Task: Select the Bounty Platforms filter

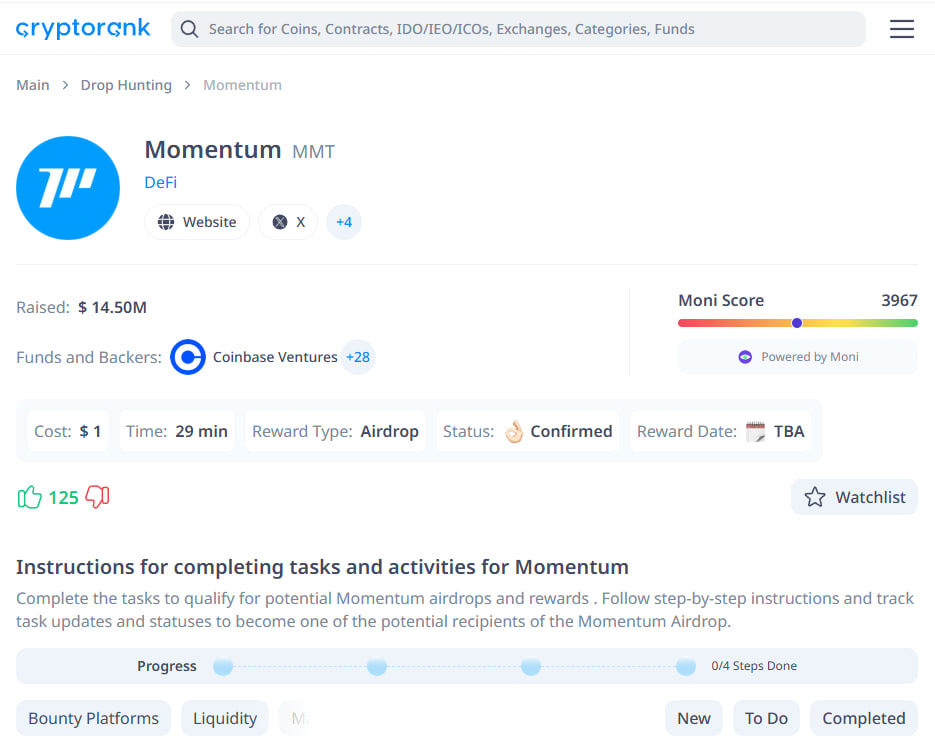Action: pos(93,718)
